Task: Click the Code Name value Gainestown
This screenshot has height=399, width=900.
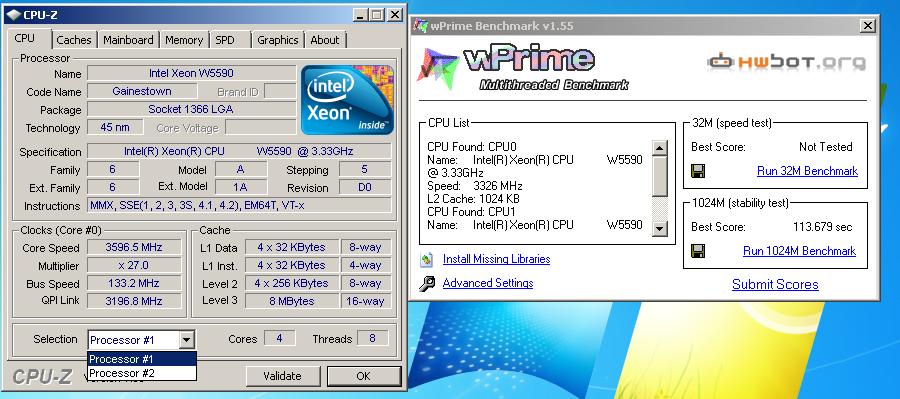Action: pos(142,91)
